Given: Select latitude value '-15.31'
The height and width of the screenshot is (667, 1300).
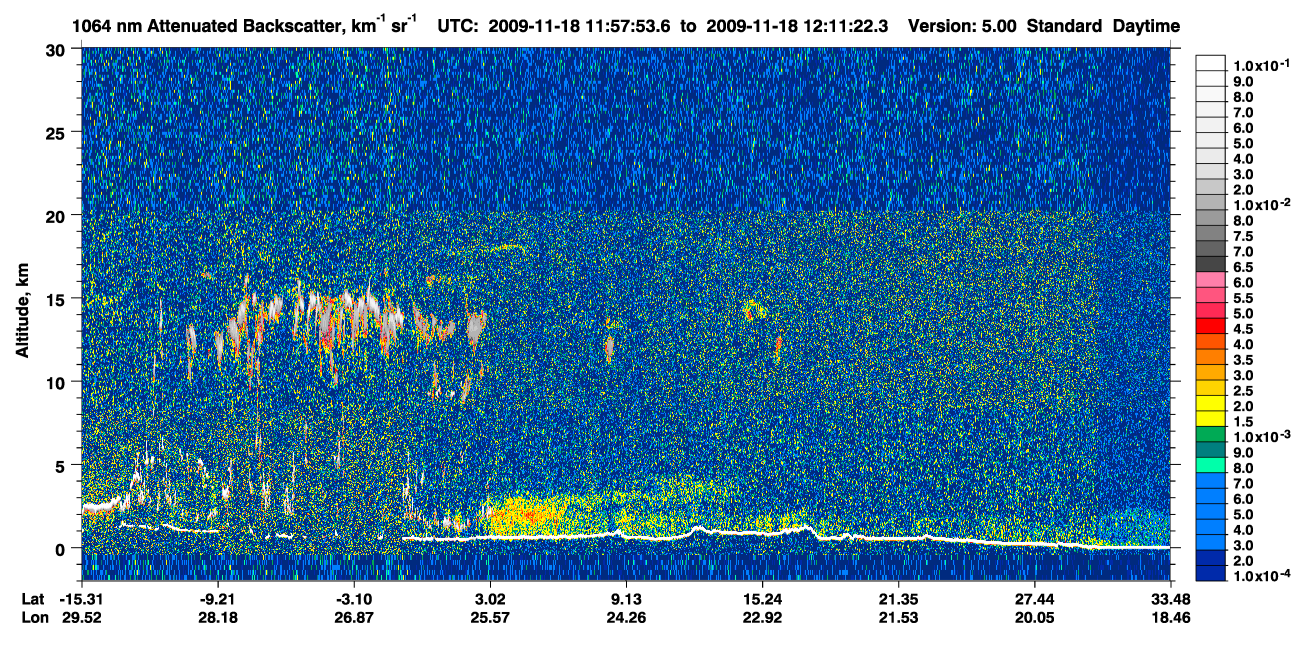Looking at the screenshot, I should [82, 598].
